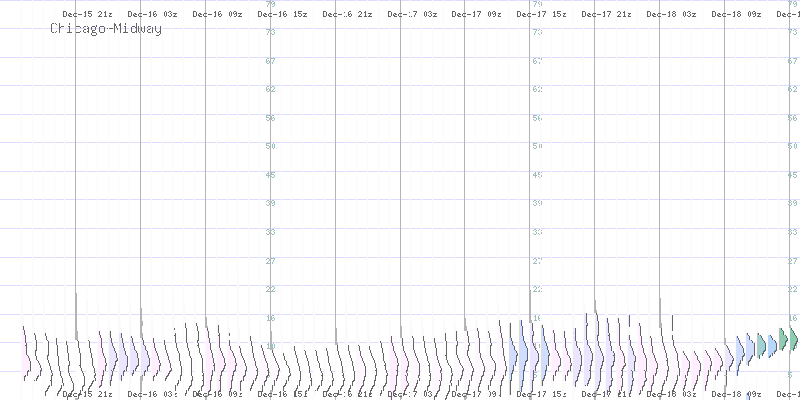This screenshot has width=800, height=400.
Task: Click the top Dec-18 03z time label
Action: pyautogui.click(x=671, y=14)
